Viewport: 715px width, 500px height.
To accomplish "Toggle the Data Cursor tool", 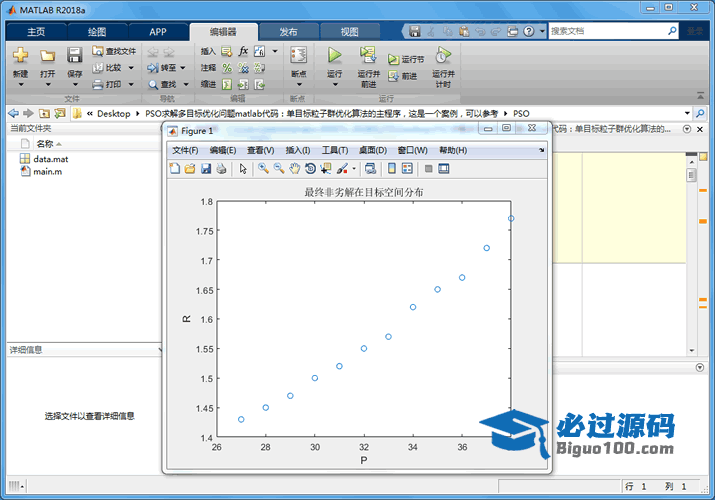I will 326,169.
